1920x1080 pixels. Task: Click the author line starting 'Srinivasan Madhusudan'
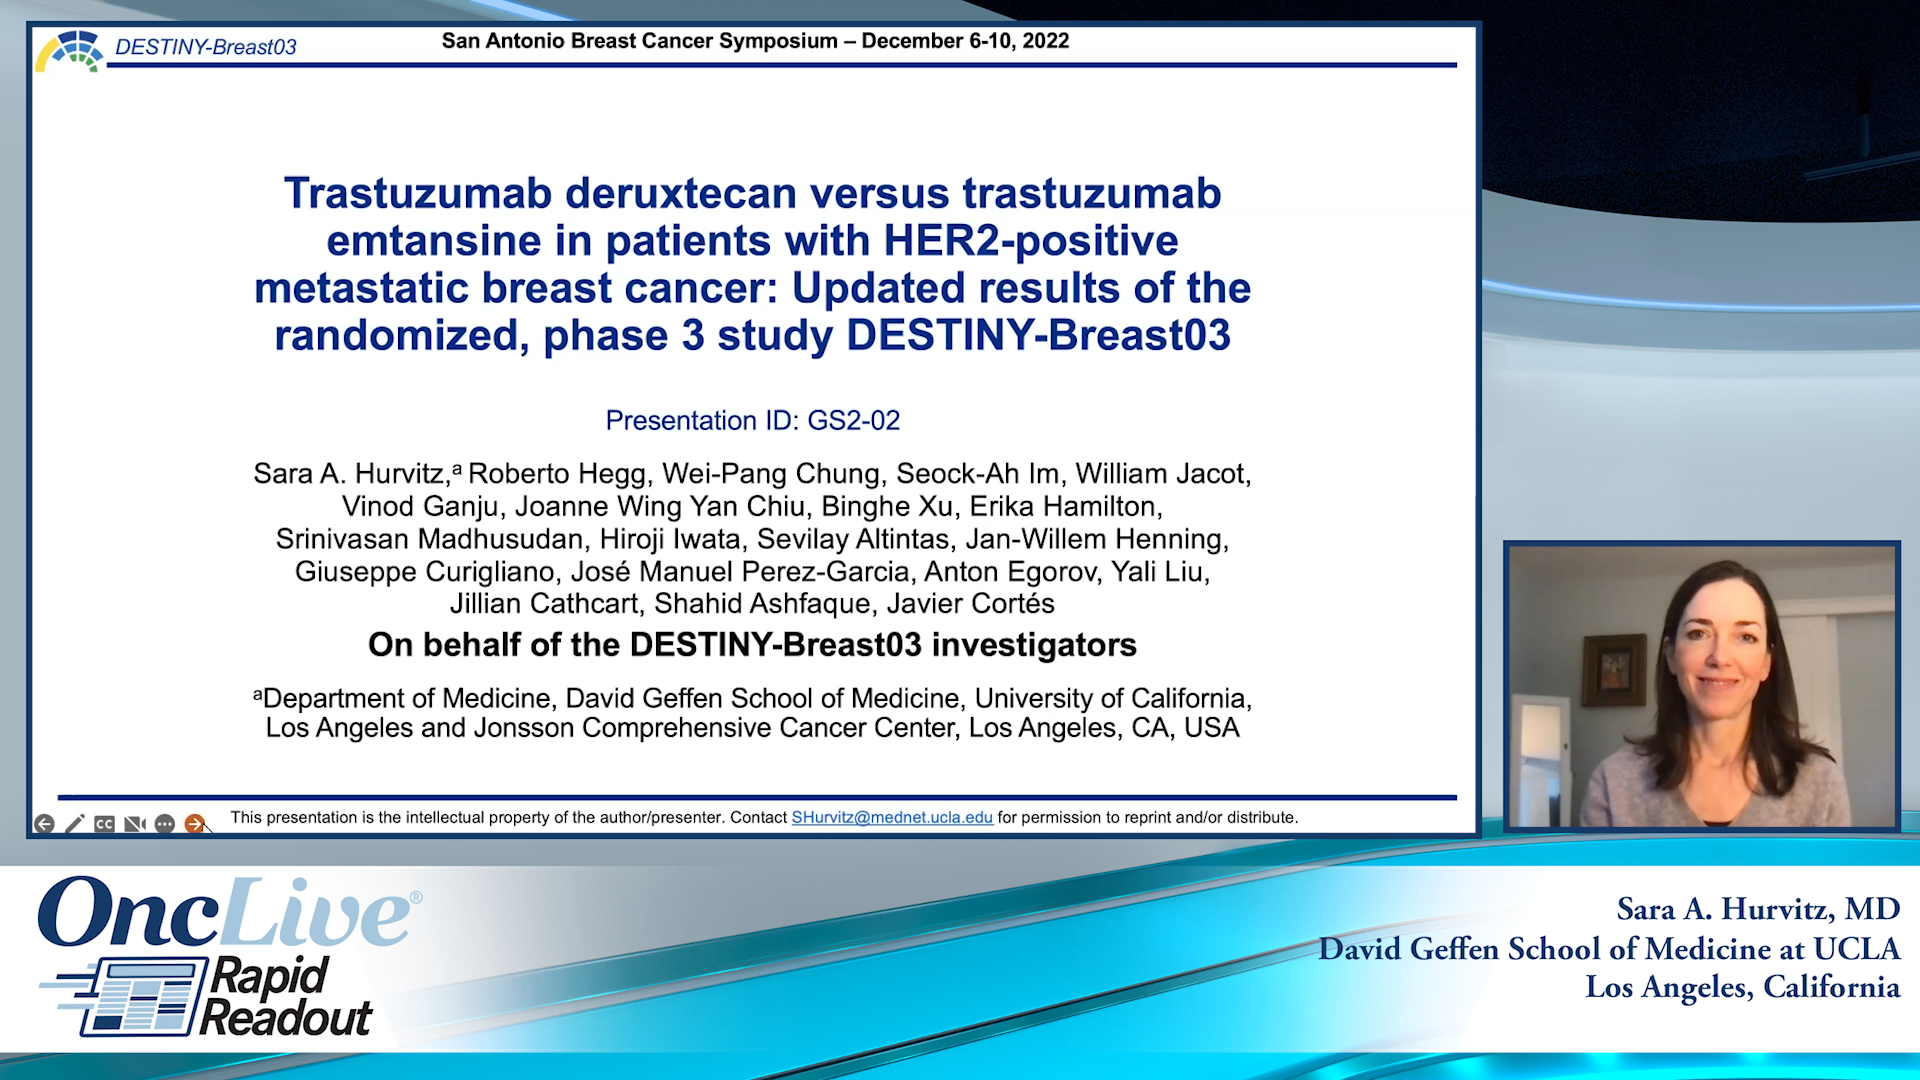point(753,539)
